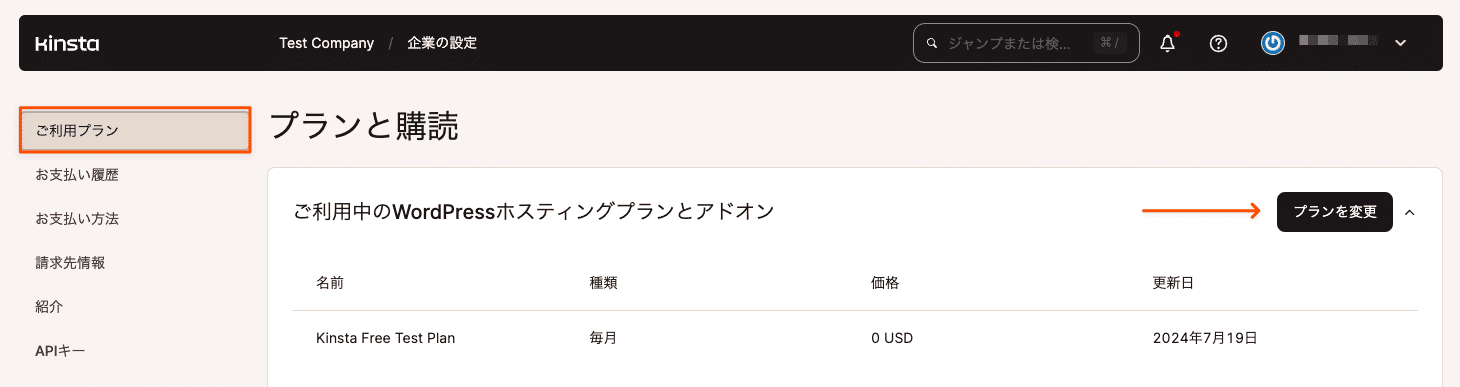Focus the ジャンプまたは検索 search field
1460x387 pixels.
(x=1026, y=43)
